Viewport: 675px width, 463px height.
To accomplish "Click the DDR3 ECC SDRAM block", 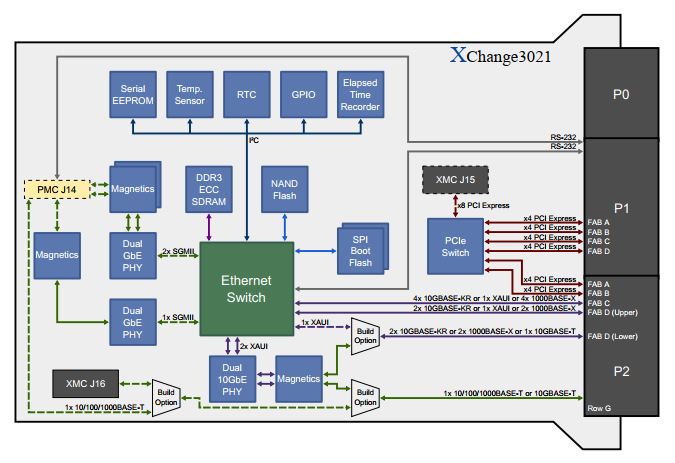I will (x=209, y=189).
